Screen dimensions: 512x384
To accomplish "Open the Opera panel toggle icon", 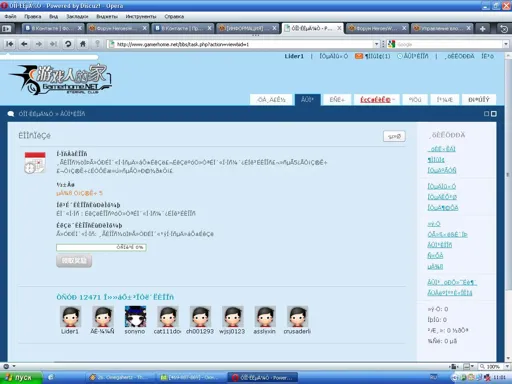I will (x=6, y=29).
